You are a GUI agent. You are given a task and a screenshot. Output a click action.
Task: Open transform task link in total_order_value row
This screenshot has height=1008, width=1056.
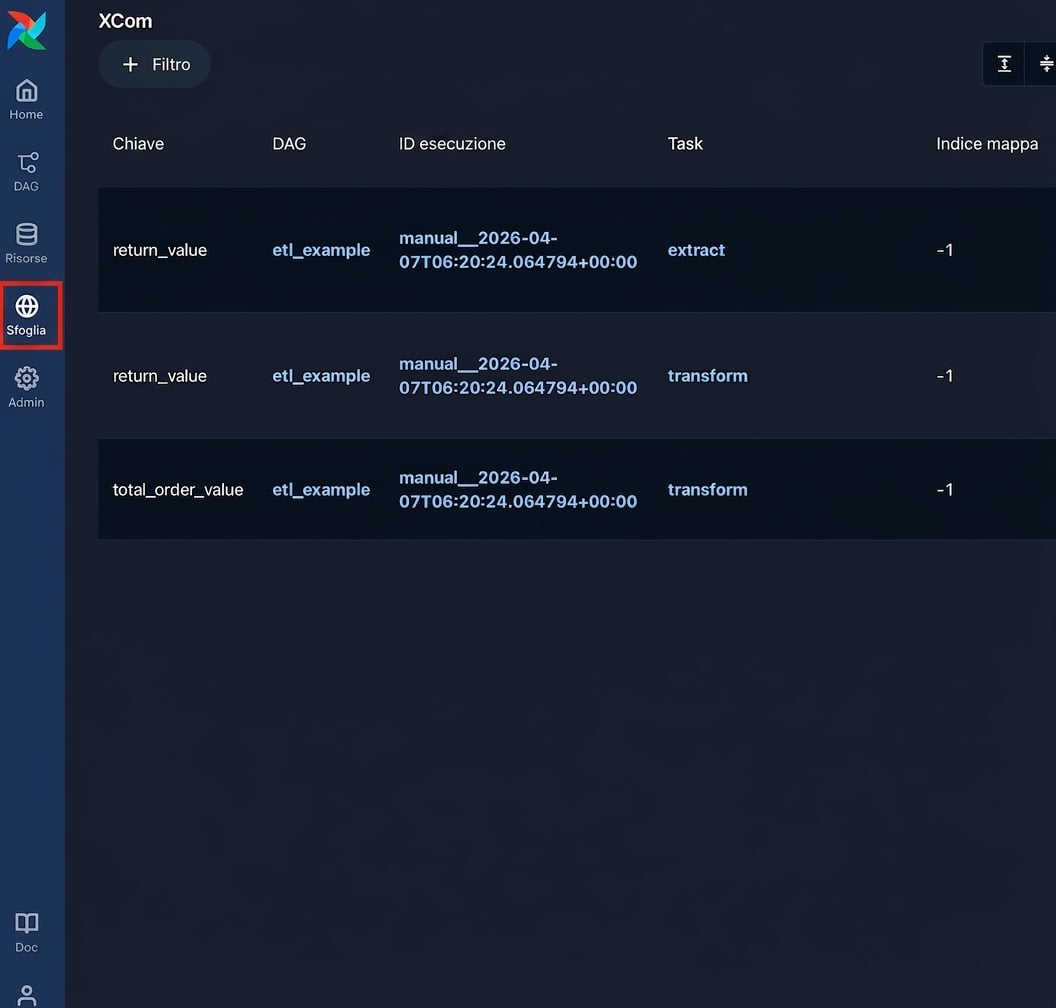coord(707,490)
